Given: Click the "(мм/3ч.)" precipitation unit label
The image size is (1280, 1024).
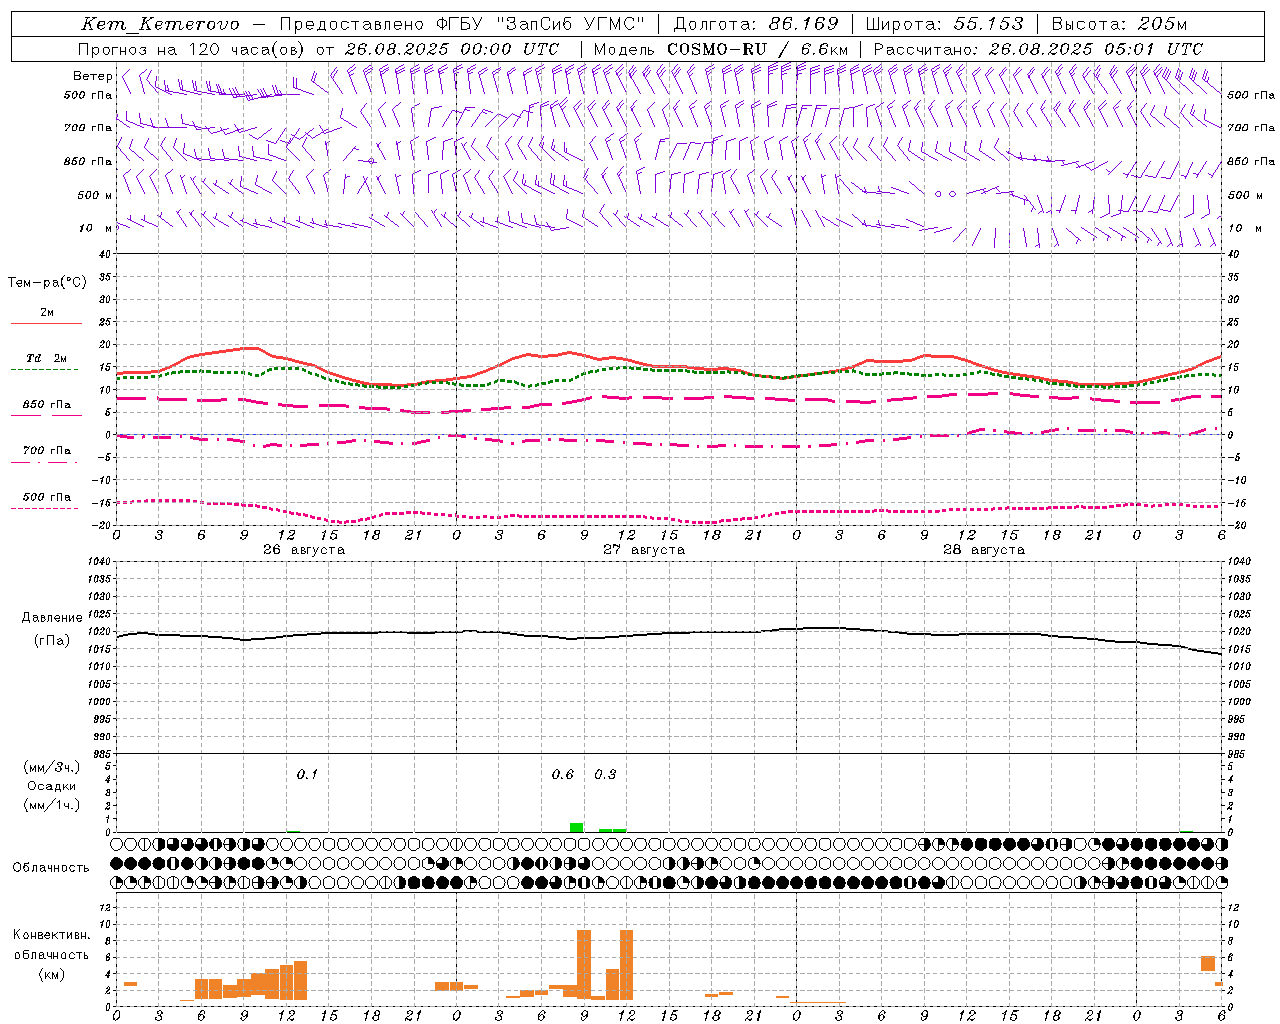Looking at the screenshot, I should 52,767.
